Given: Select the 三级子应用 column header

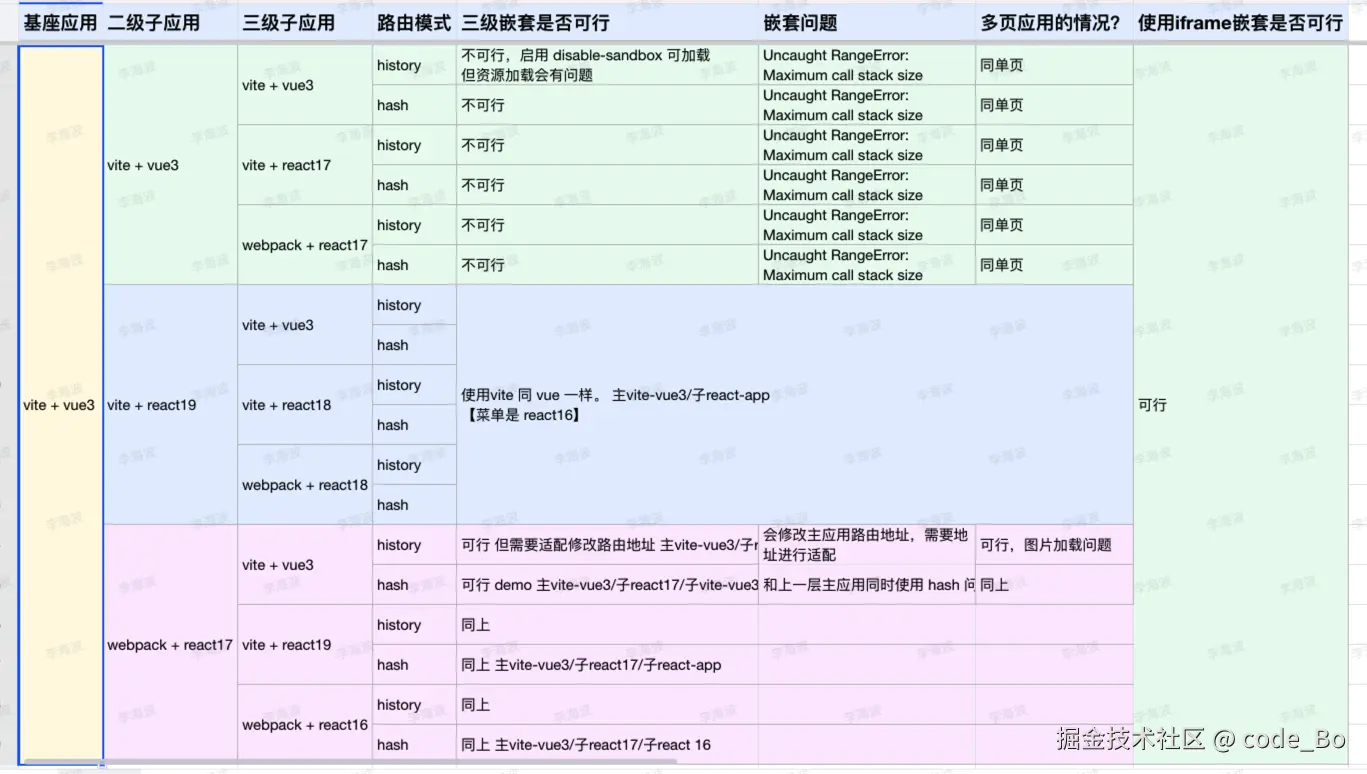Looking at the screenshot, I should (x=305, y=23).
